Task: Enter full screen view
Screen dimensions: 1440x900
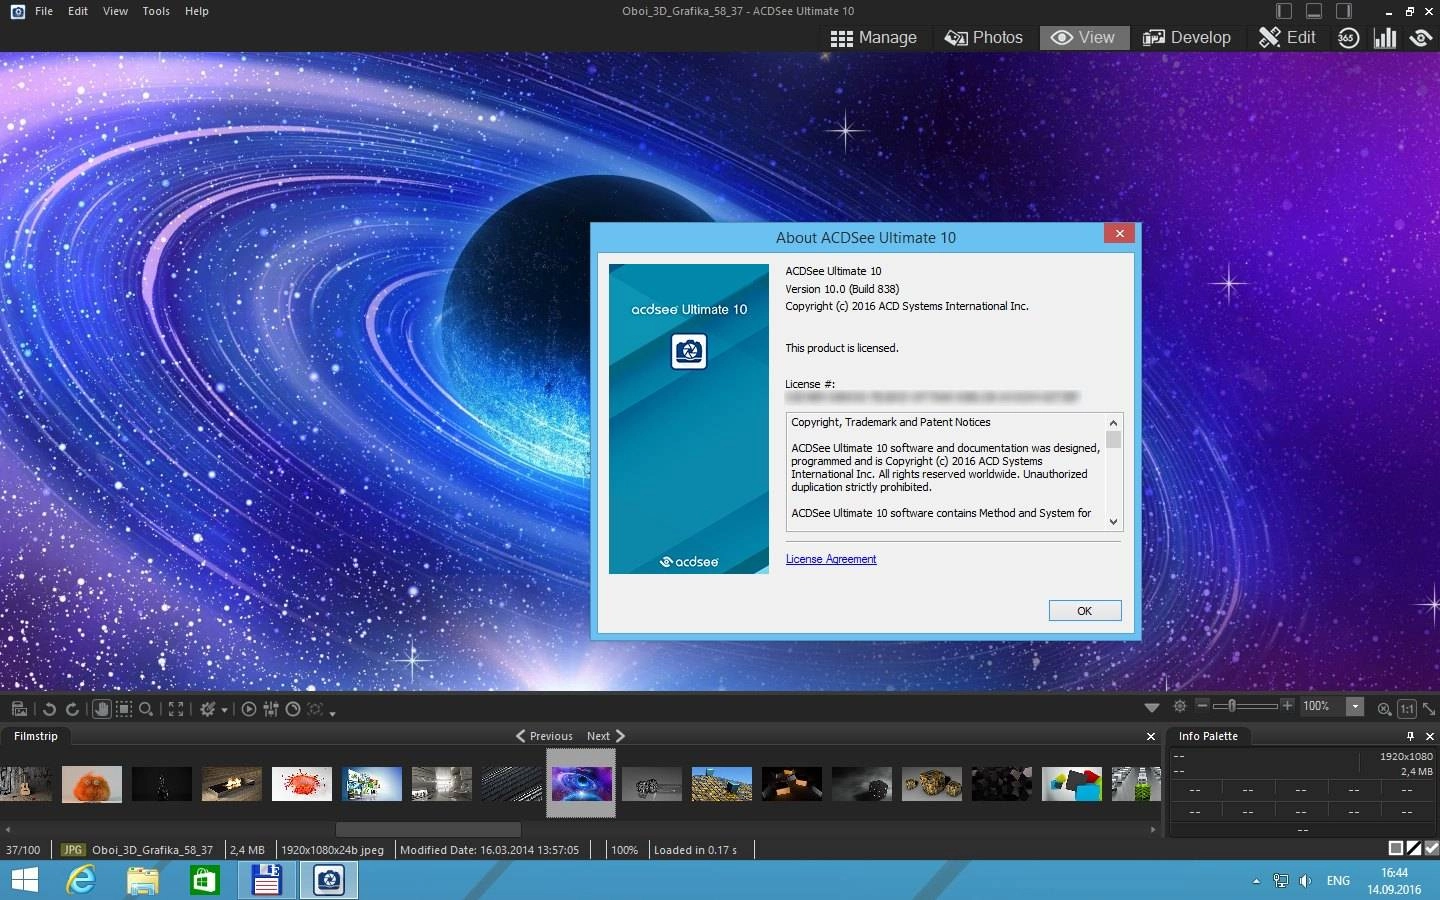Action: click(176, 709)
